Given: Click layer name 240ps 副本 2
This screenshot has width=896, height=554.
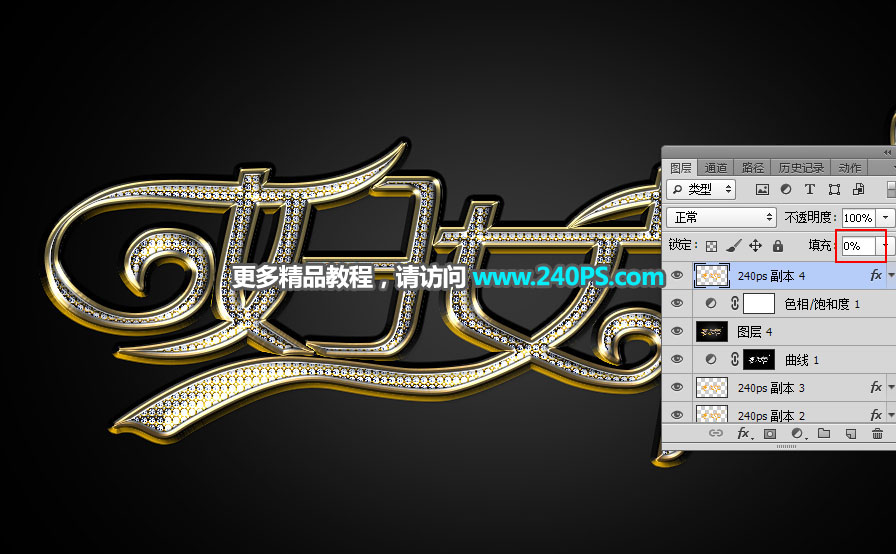Looking at the screenshot, I should 771,415.
